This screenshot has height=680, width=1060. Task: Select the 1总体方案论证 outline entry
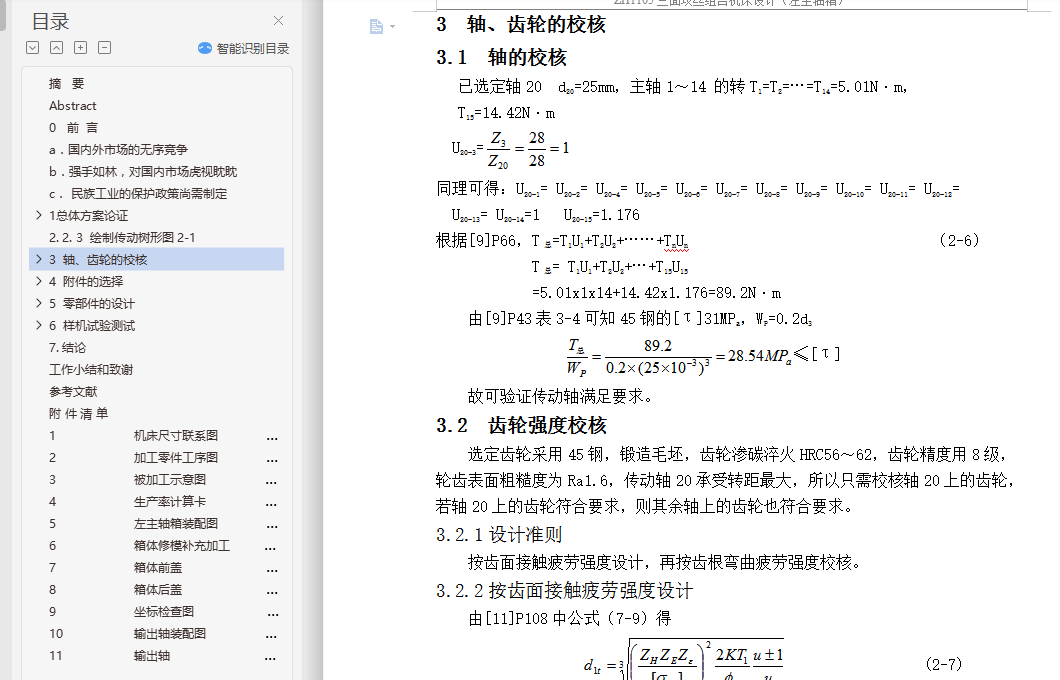click(88, 215)
